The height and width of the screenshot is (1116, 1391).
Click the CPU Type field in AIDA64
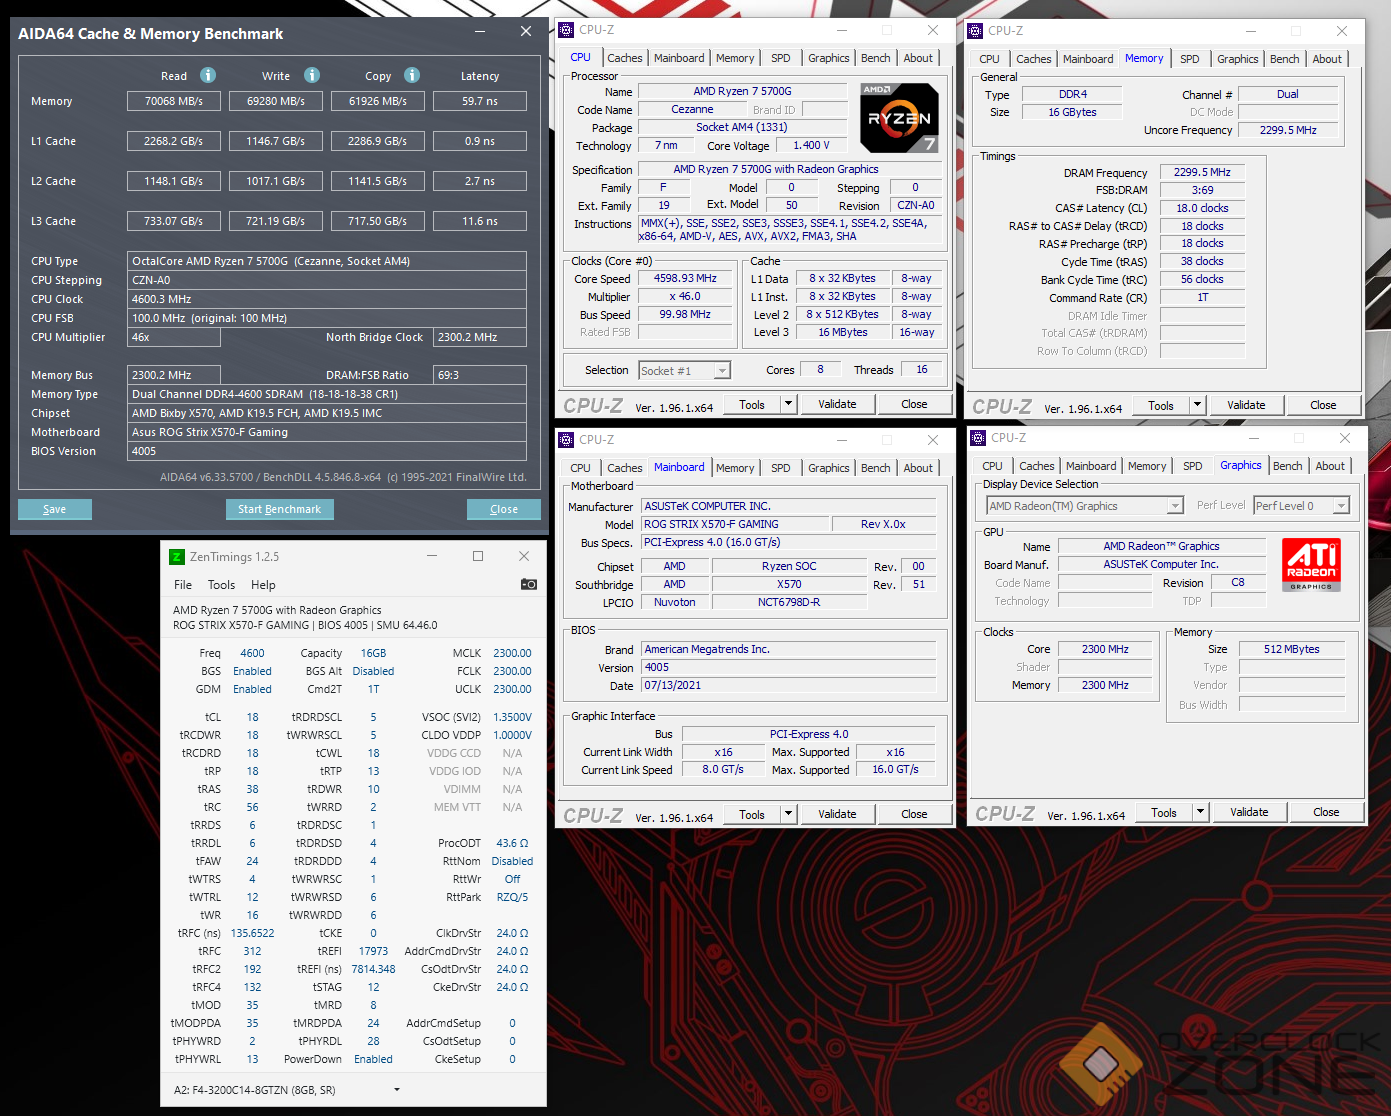[327, 261]
